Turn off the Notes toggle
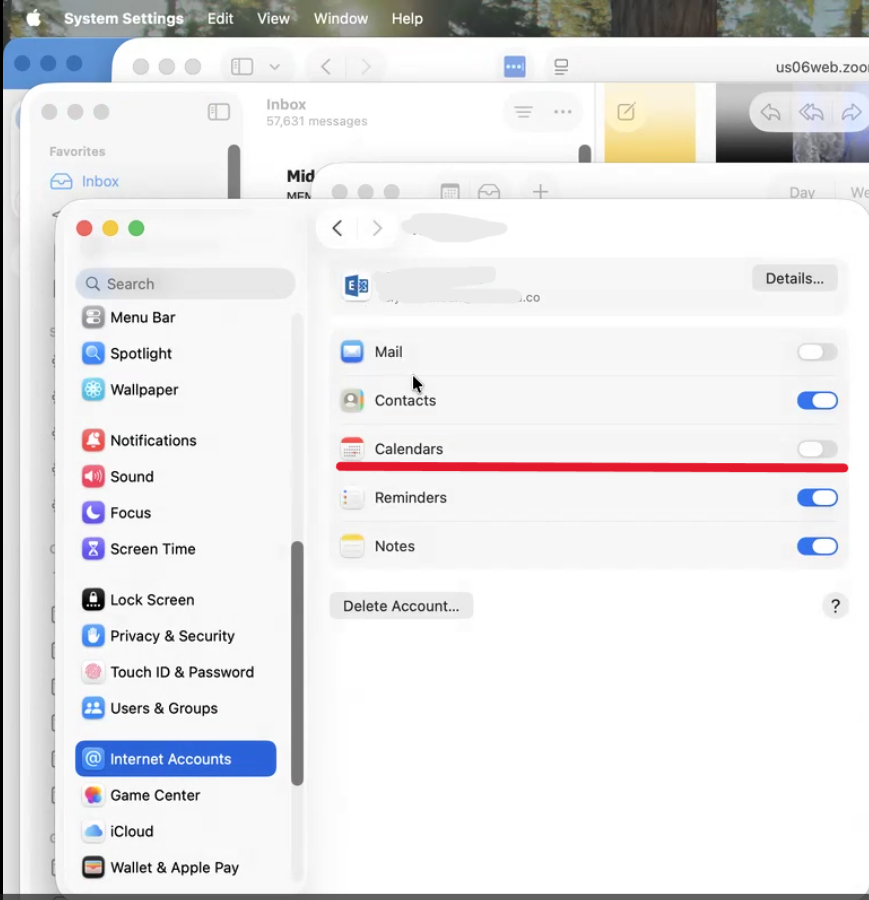Viewport: 869px width, 900px height. pyautogui.click(x=817, y=546)
